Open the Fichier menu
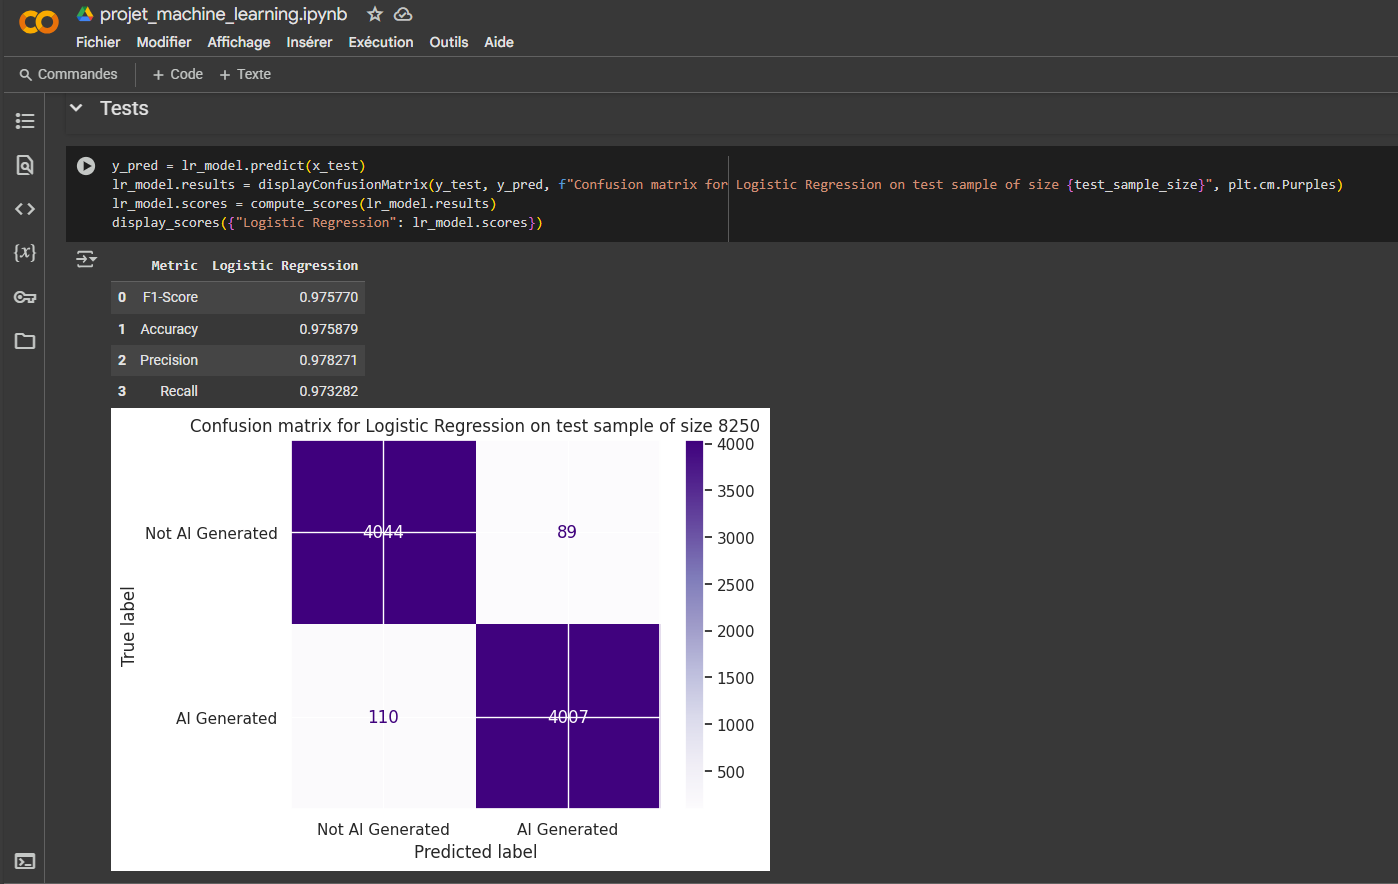 98,42
